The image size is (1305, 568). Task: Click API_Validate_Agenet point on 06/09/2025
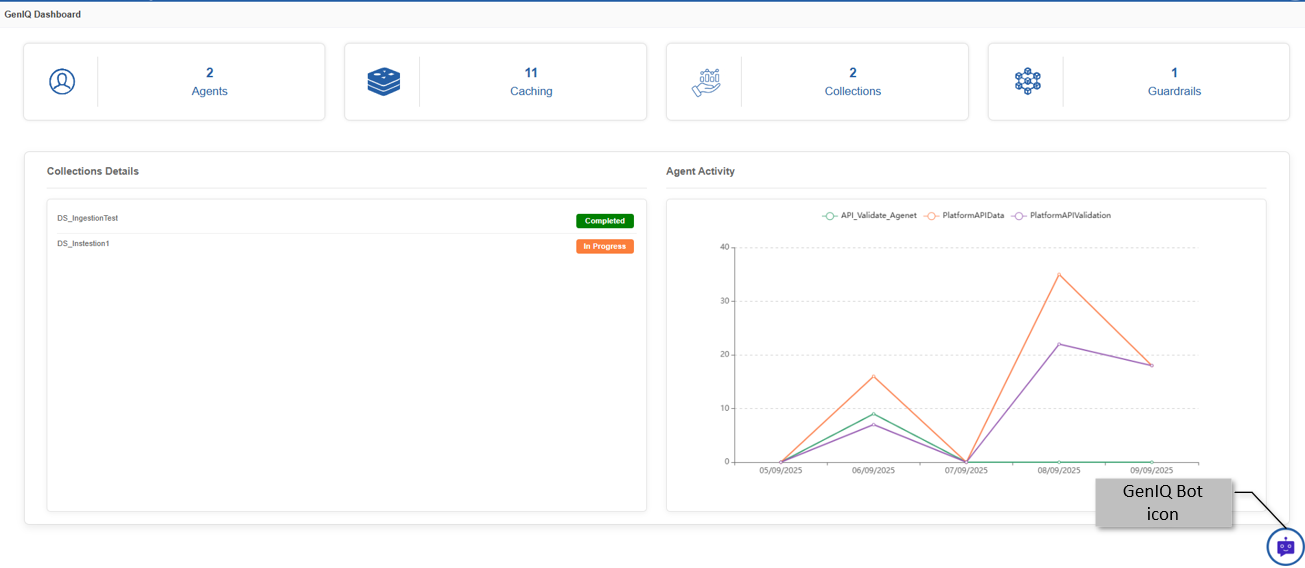[873, 413]
